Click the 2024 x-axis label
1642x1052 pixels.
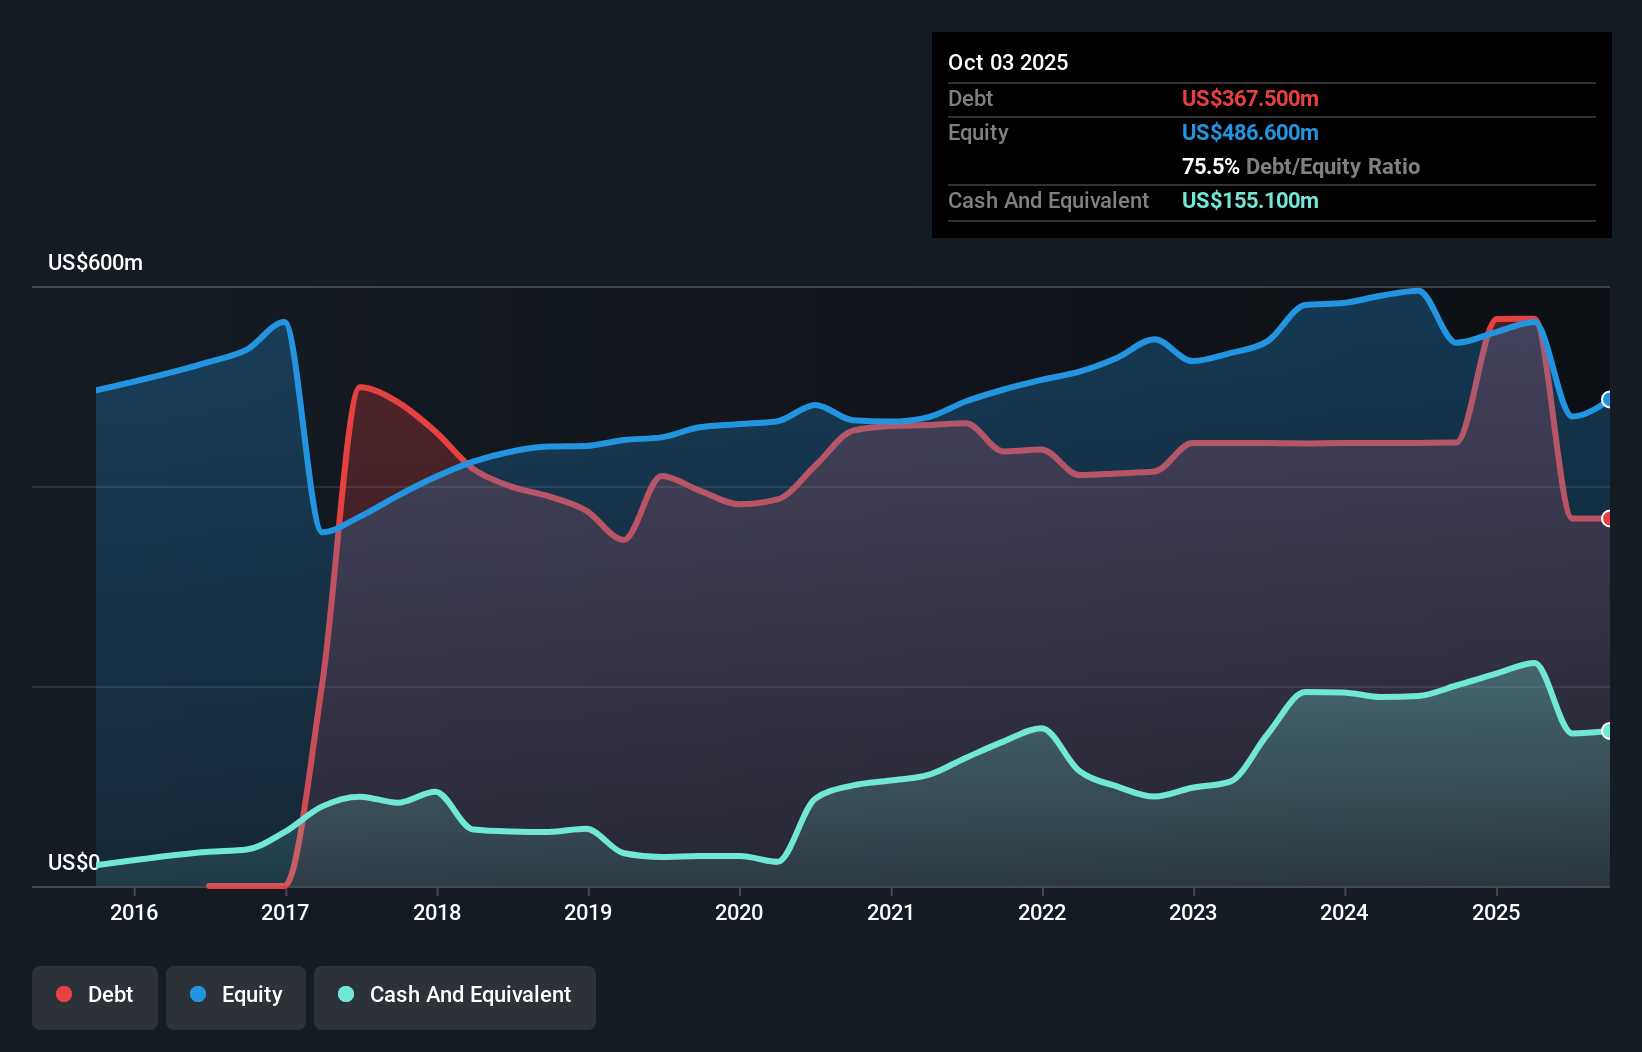pos(1344,912)
